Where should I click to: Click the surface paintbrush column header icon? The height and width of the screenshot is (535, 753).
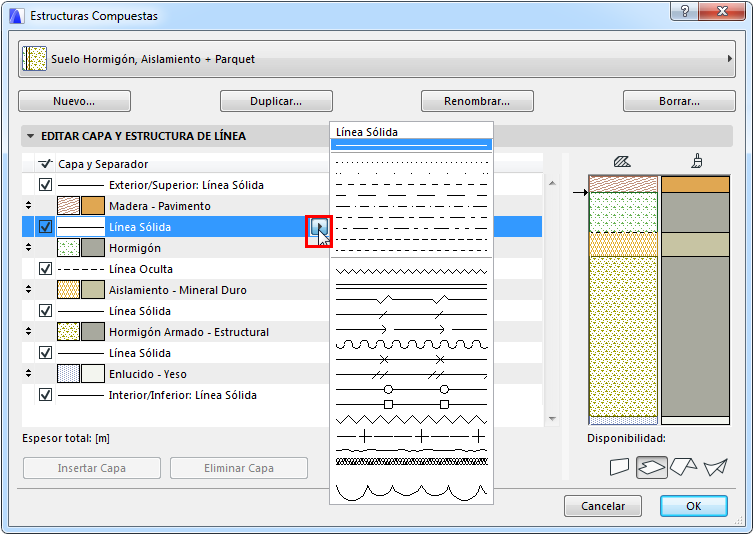coord(696,161)
